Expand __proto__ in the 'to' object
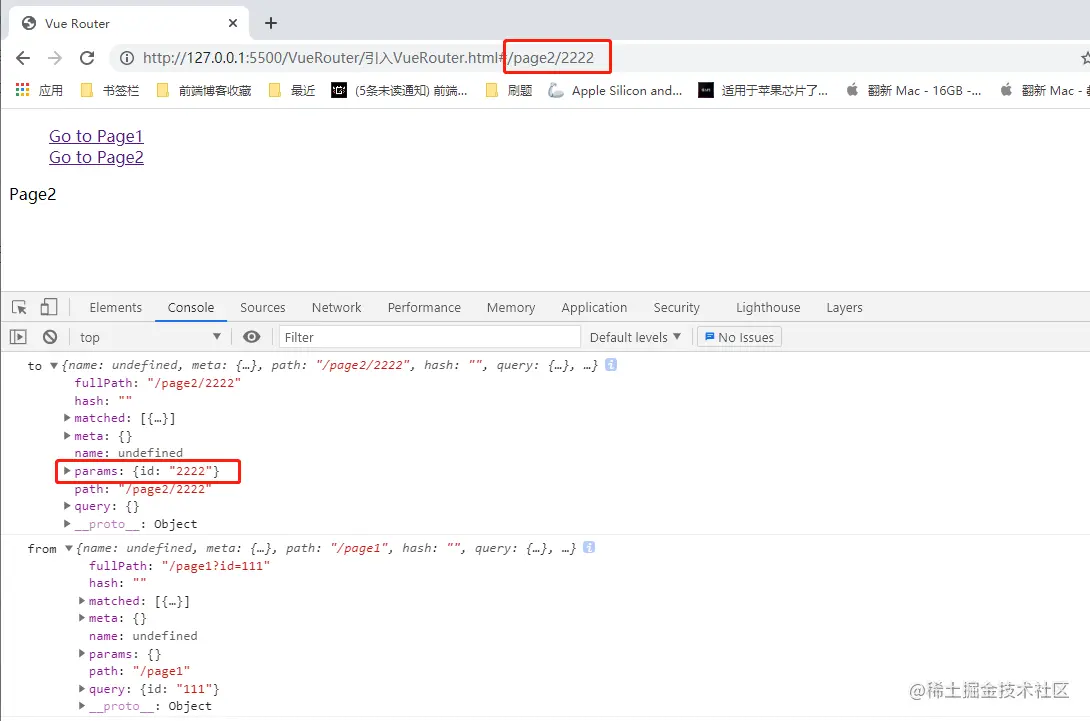Image resolution: width=1090 pixels, height=721 pixels. 67,524
